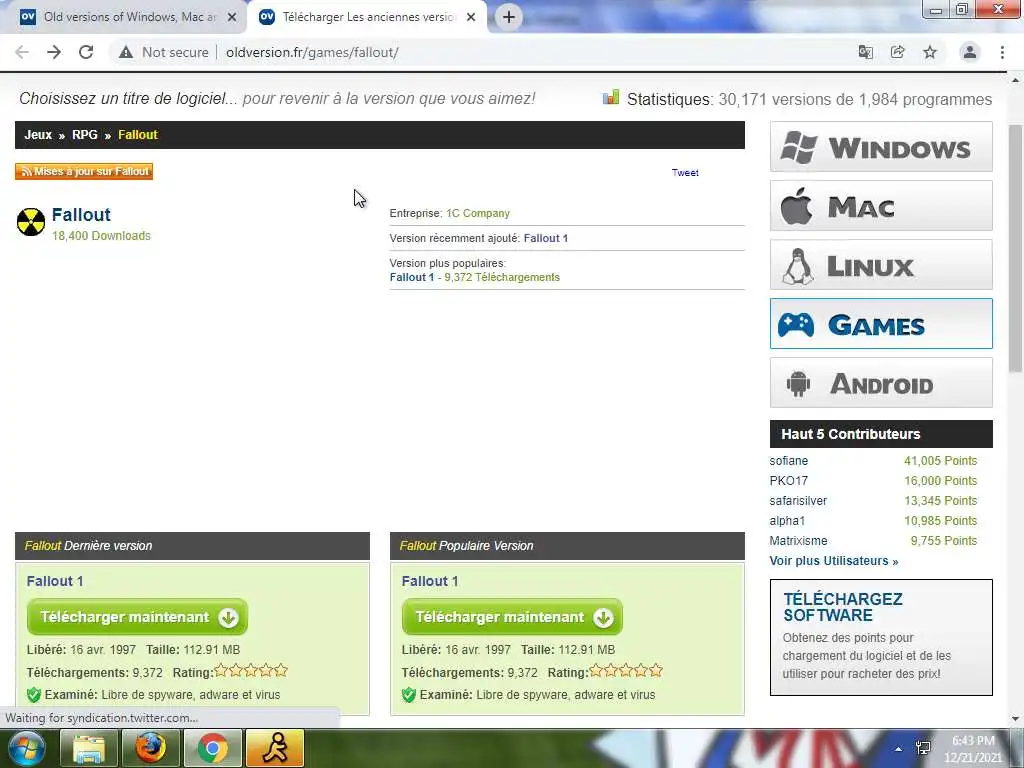The height and width of the screenshot is (768, 1024).
Task: Click contributor Matrixisme
Action: pos(798,541)
